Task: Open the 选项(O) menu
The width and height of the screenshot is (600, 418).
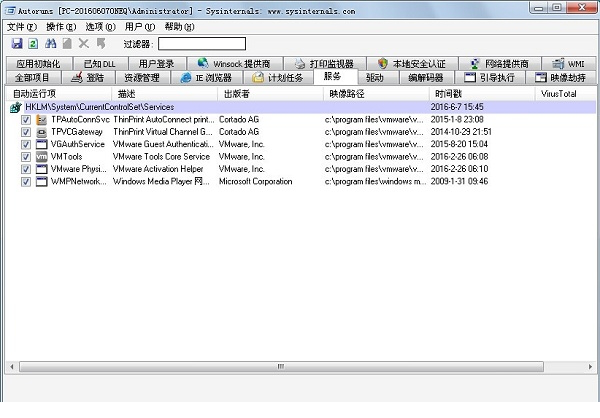Action: [x=100, y=27]
